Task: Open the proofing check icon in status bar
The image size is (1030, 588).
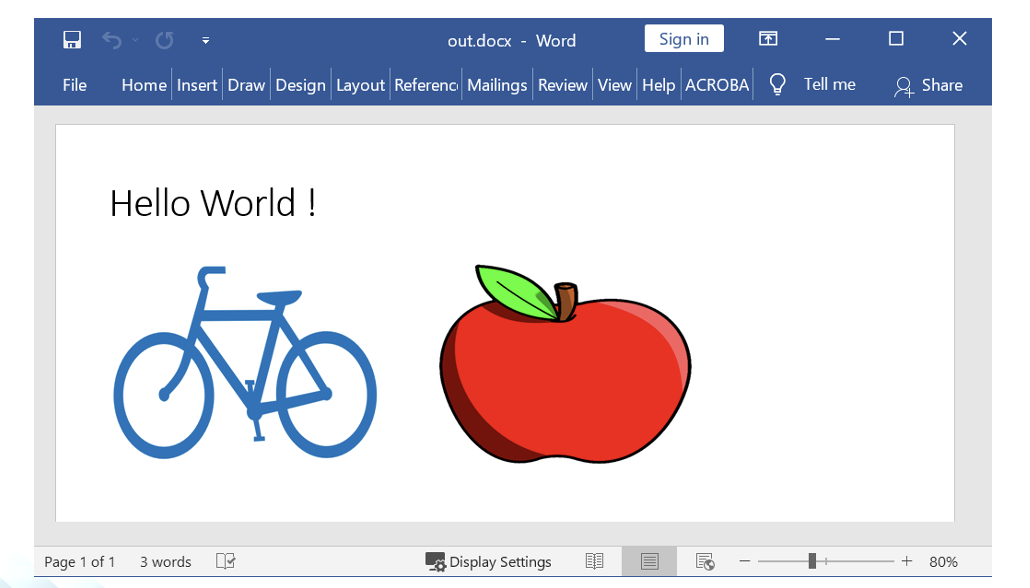Action: point(226,562)
